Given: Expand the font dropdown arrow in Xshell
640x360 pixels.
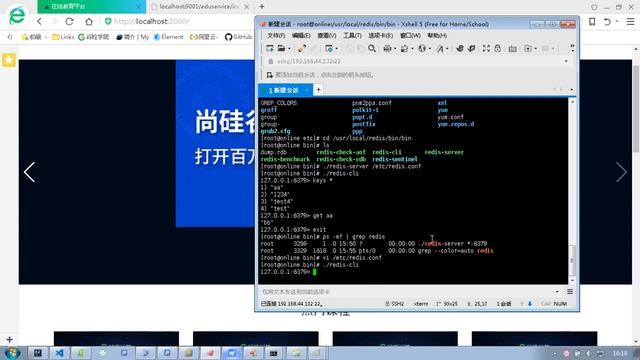Looking at the screenshot, I should [x=447, y=49].
